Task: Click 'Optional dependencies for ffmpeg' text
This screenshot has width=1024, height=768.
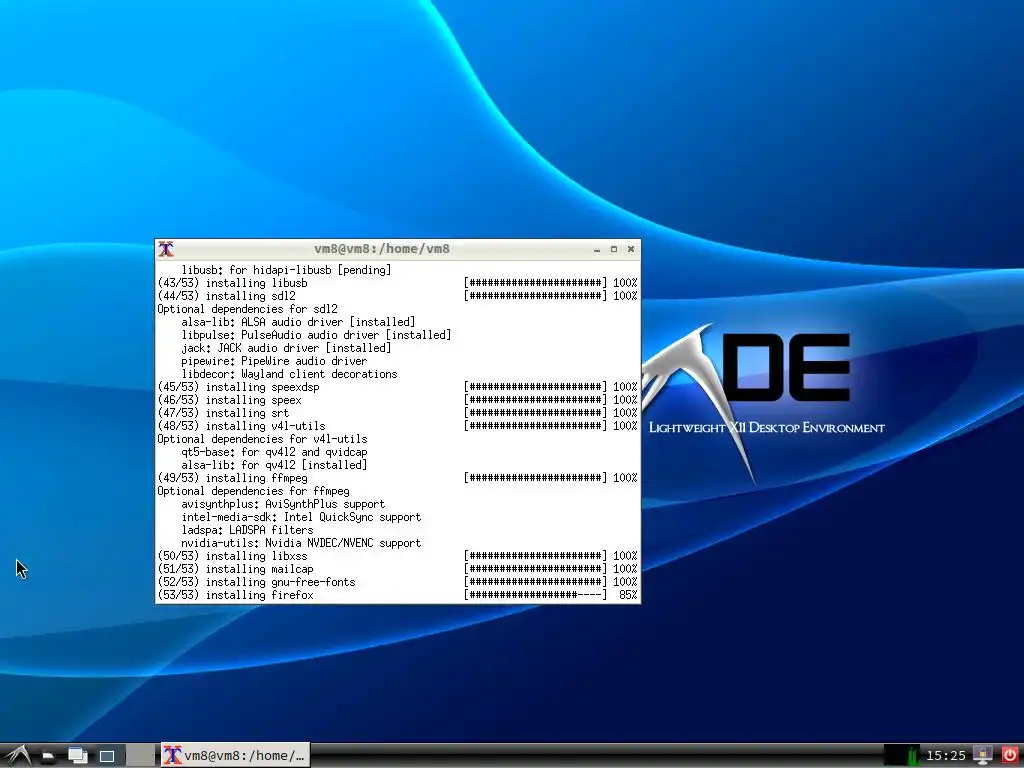Action: point(253,491)
